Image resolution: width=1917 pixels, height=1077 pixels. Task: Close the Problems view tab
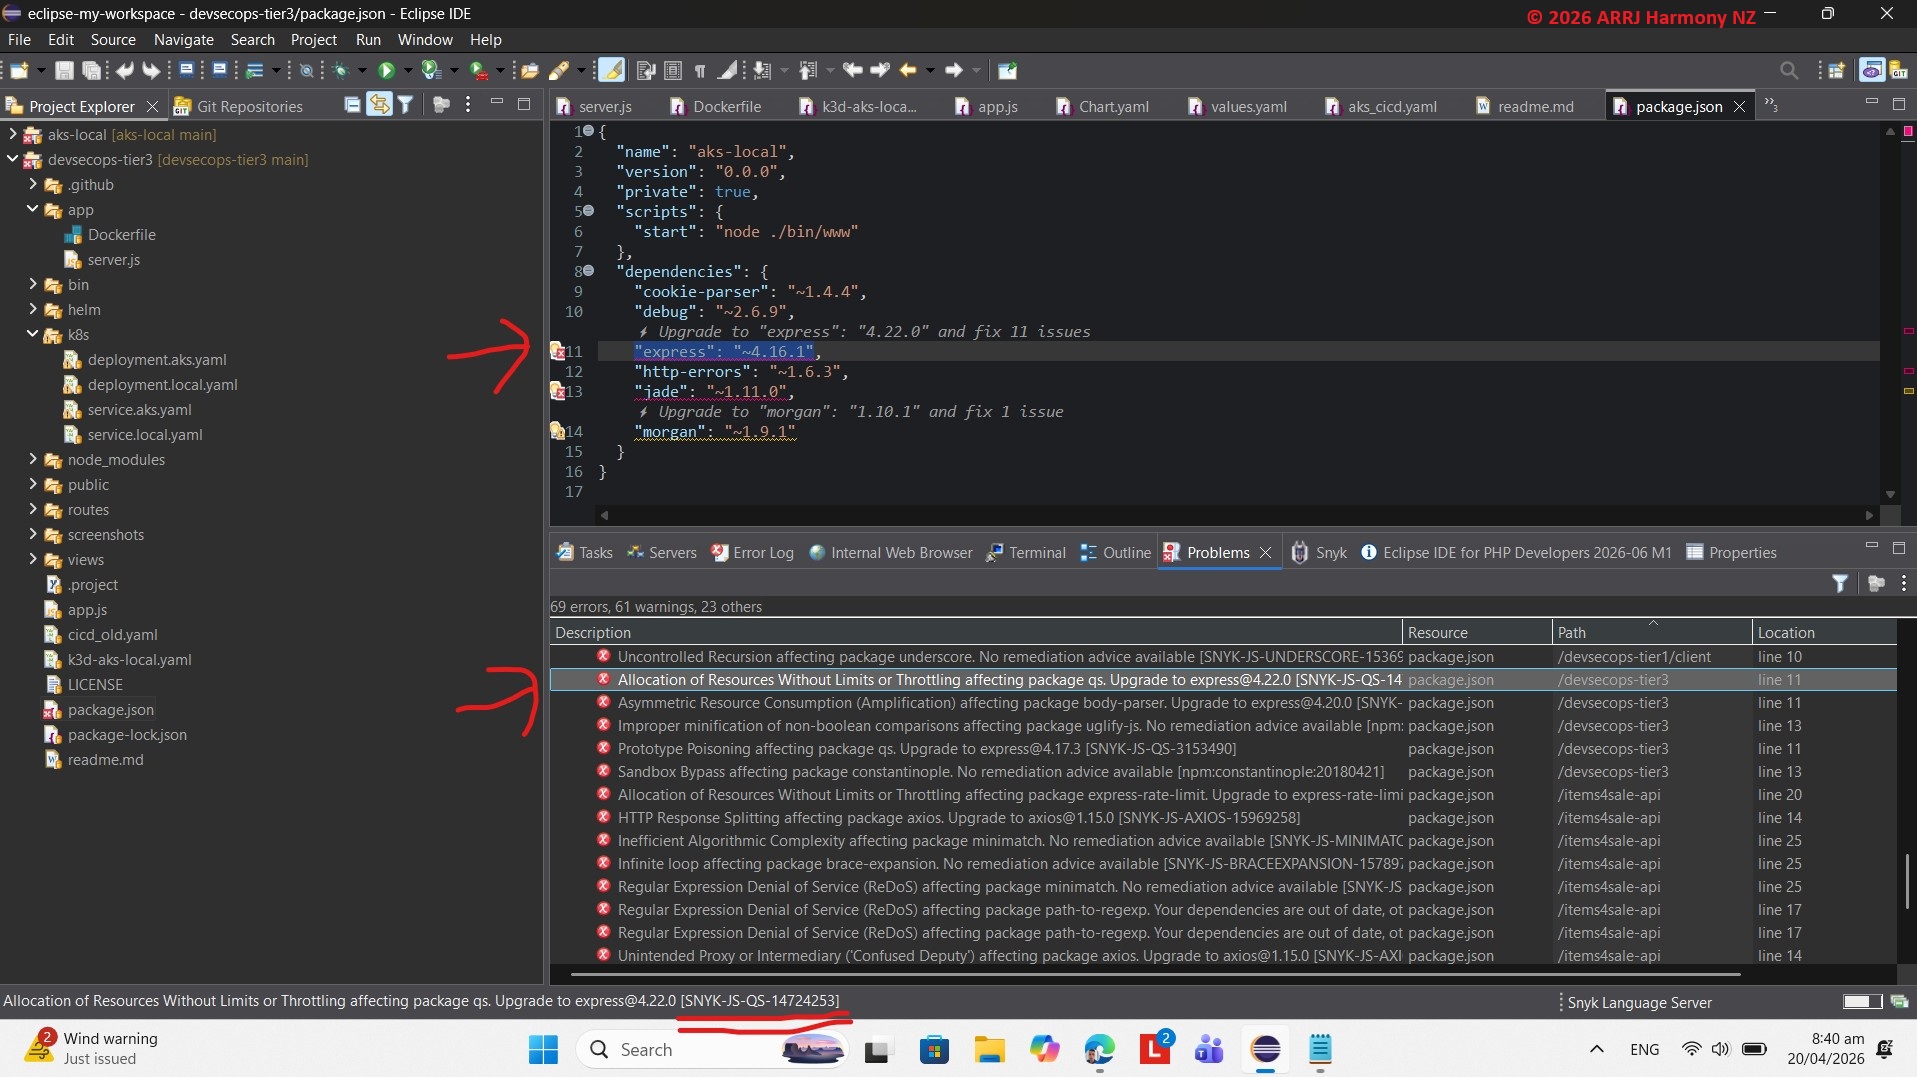(x=1265, y=552)
